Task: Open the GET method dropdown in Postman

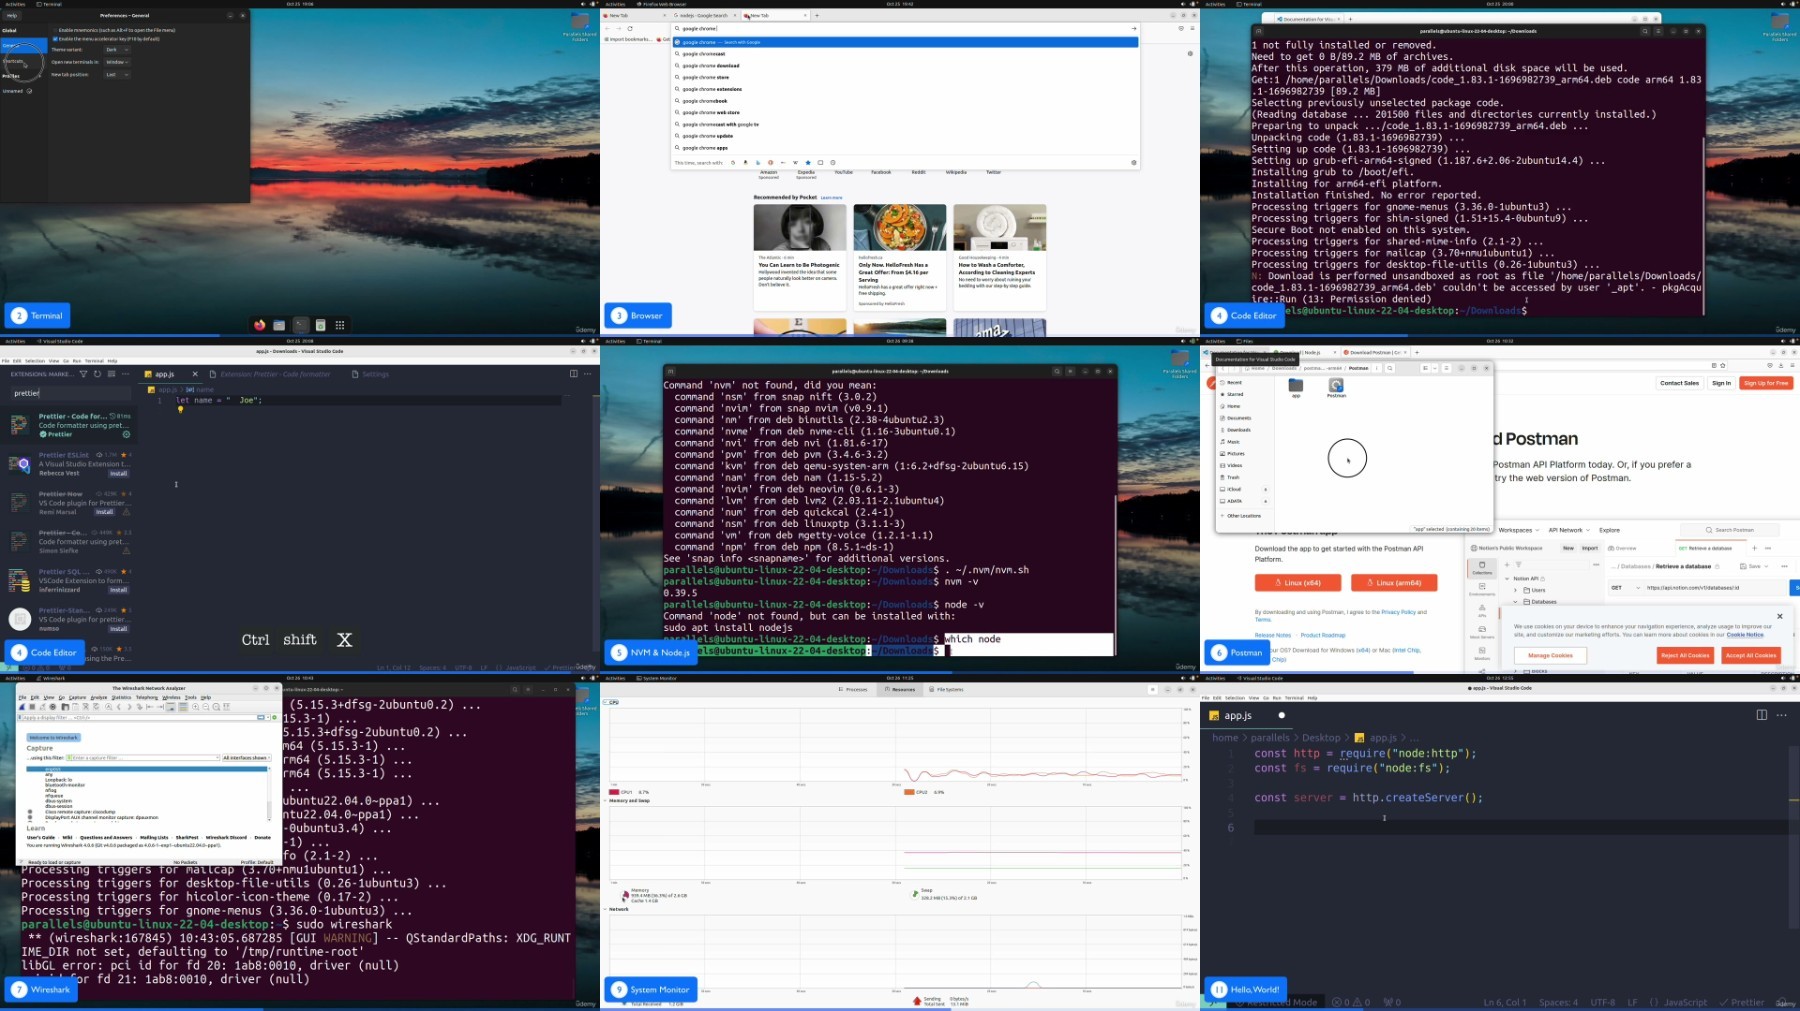Action: (x=1625, y=588)
